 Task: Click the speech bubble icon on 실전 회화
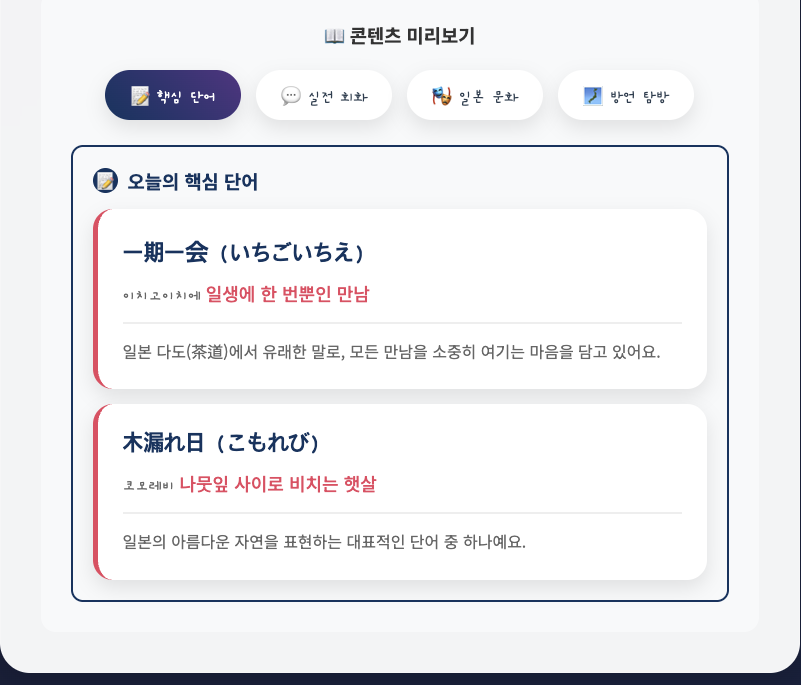291,96
